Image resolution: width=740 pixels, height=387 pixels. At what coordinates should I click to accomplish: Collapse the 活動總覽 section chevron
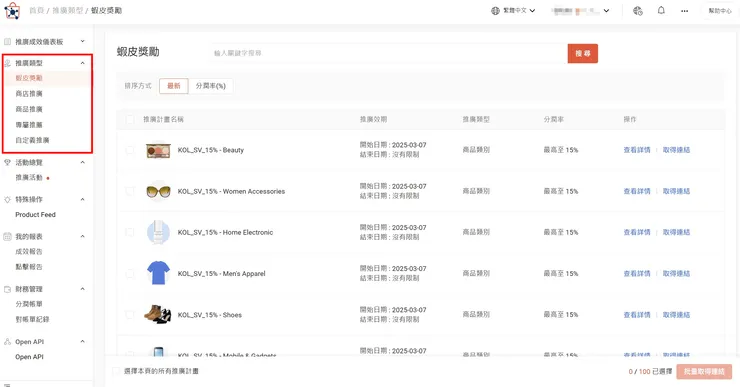point(83,162)
